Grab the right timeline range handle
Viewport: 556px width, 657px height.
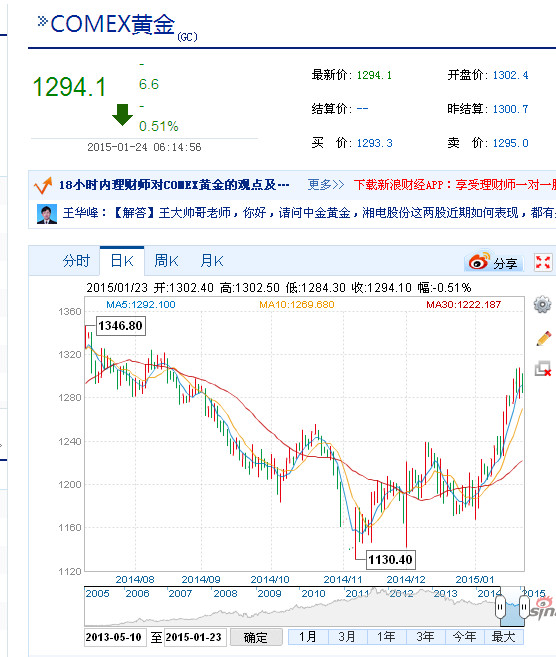tap(524, 607)
